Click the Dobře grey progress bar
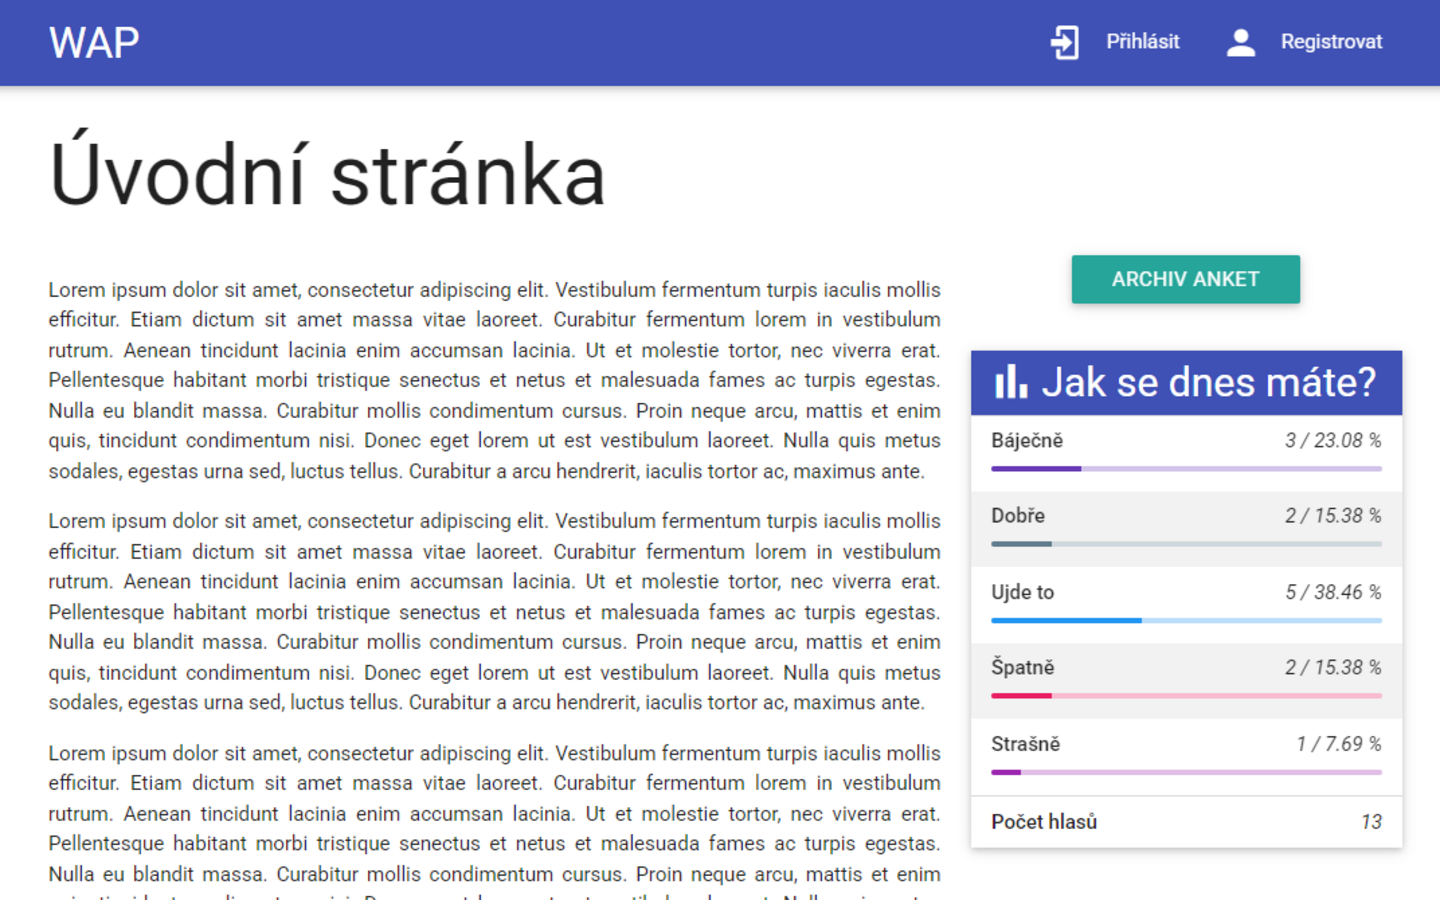 click(x=1186, y=544)
